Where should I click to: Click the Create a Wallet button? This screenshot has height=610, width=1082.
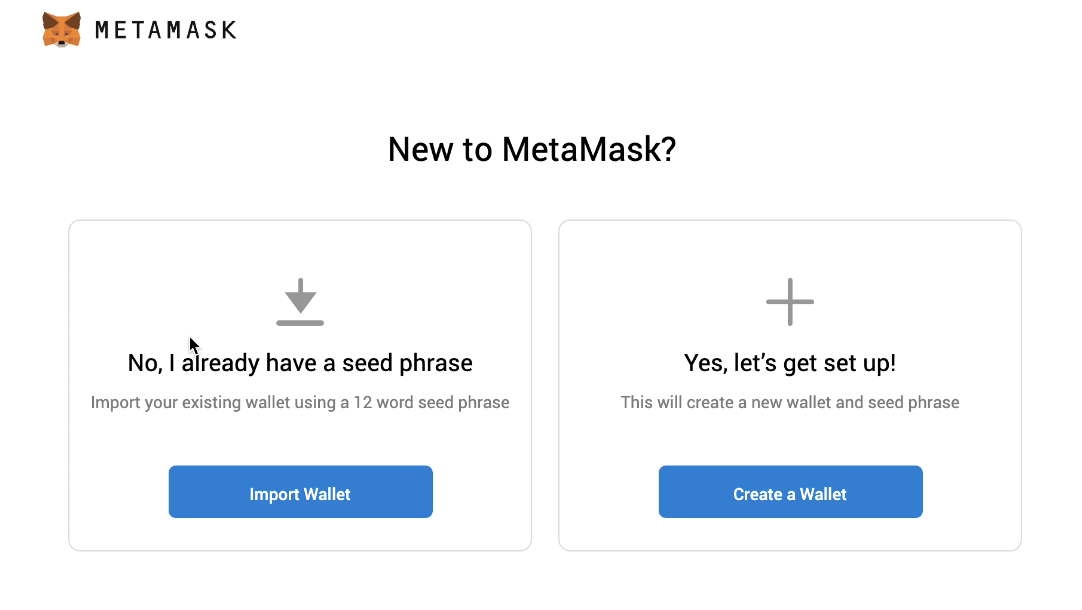click(x=790, y=492)
